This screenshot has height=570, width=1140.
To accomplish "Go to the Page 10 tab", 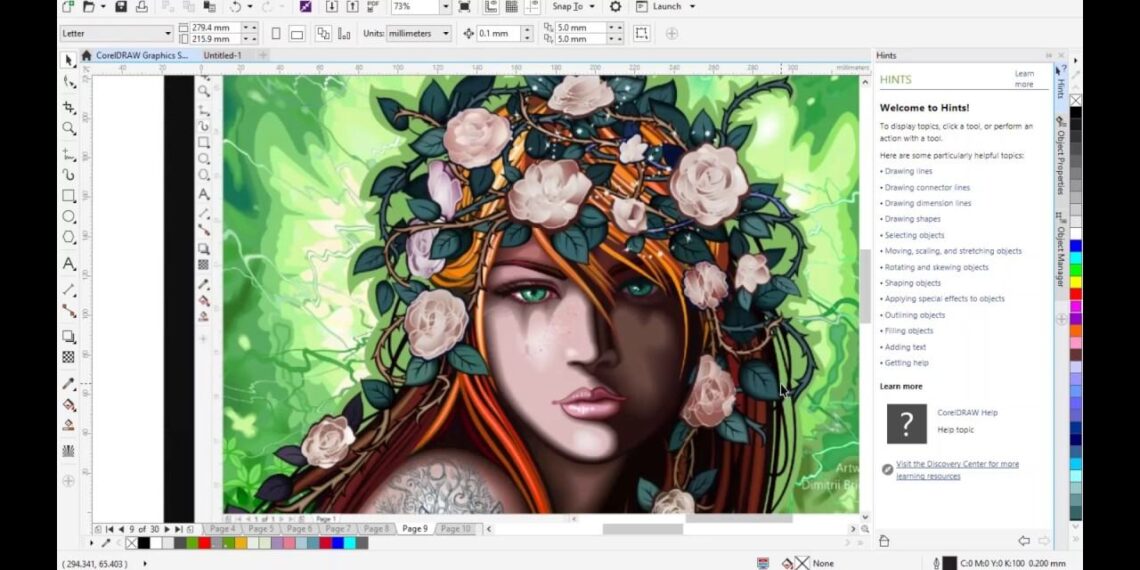I will (456, 529).
